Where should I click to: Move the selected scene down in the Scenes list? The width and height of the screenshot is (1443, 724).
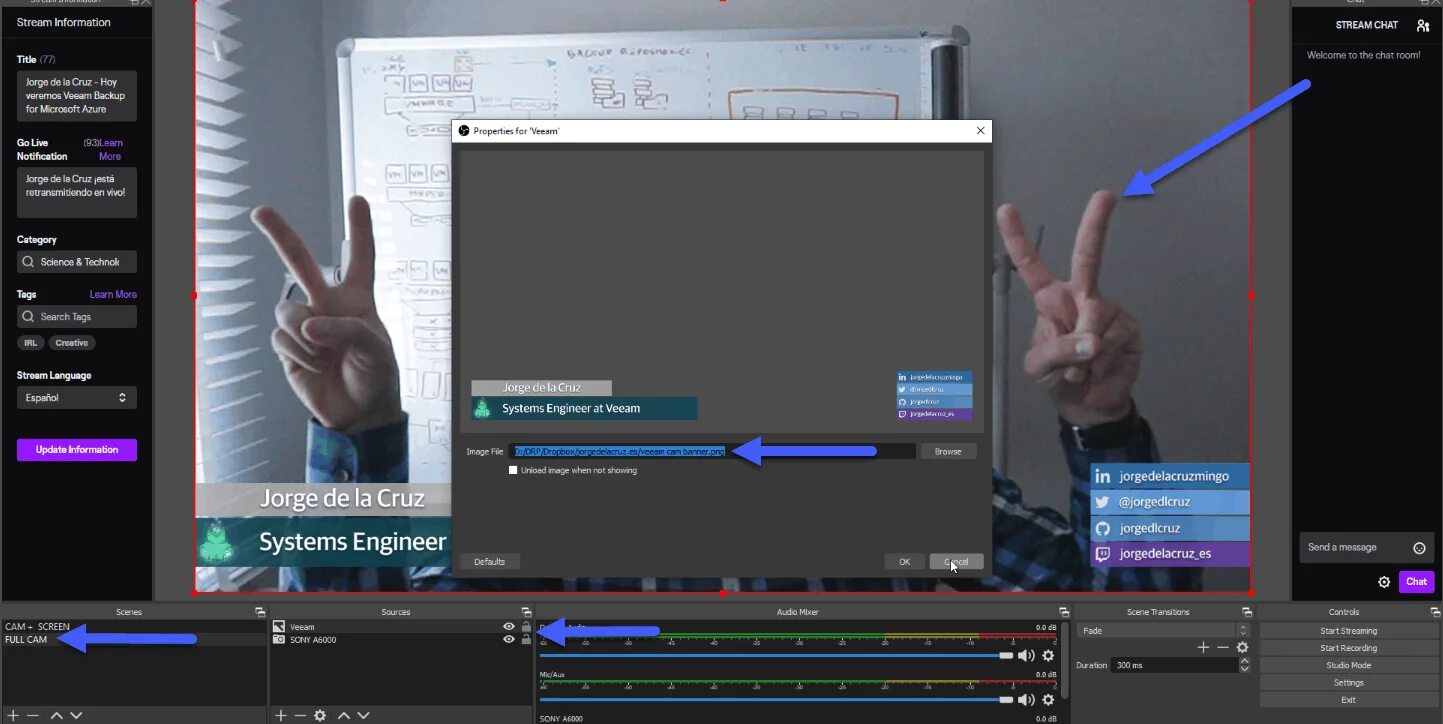pyautogui.click(x=76, y=715)
